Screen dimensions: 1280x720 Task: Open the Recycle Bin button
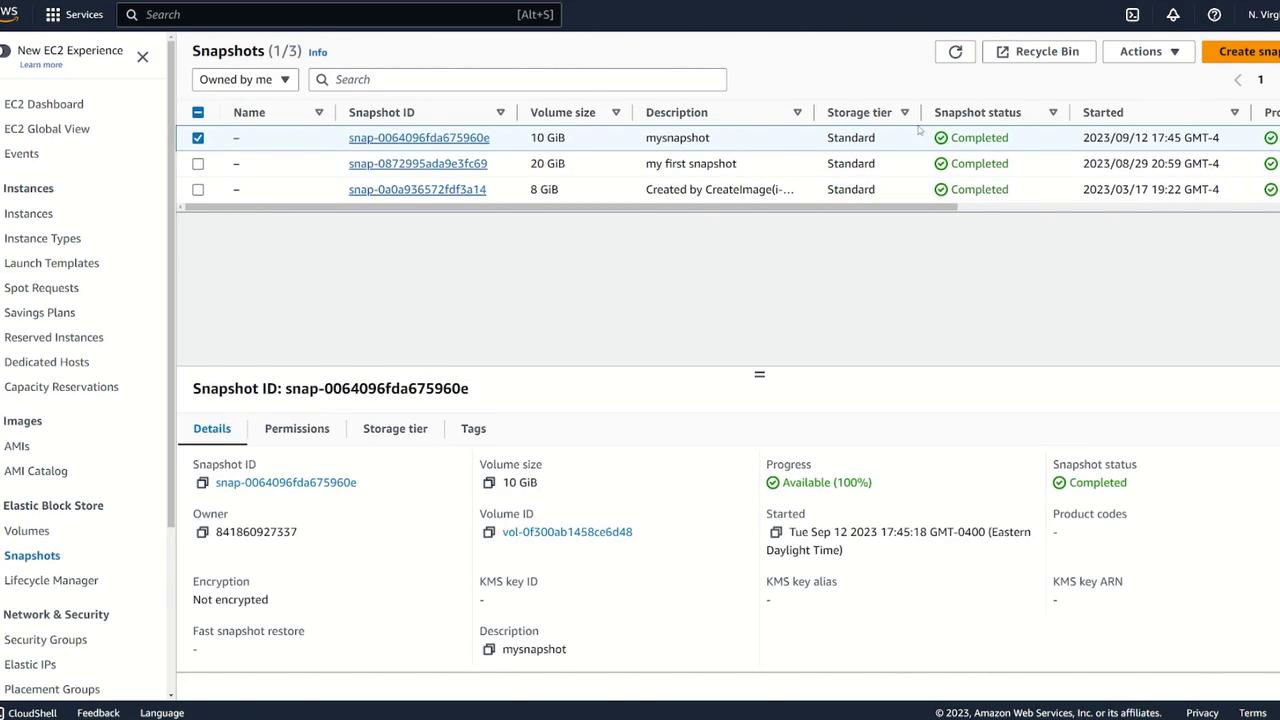point(1037,52)
